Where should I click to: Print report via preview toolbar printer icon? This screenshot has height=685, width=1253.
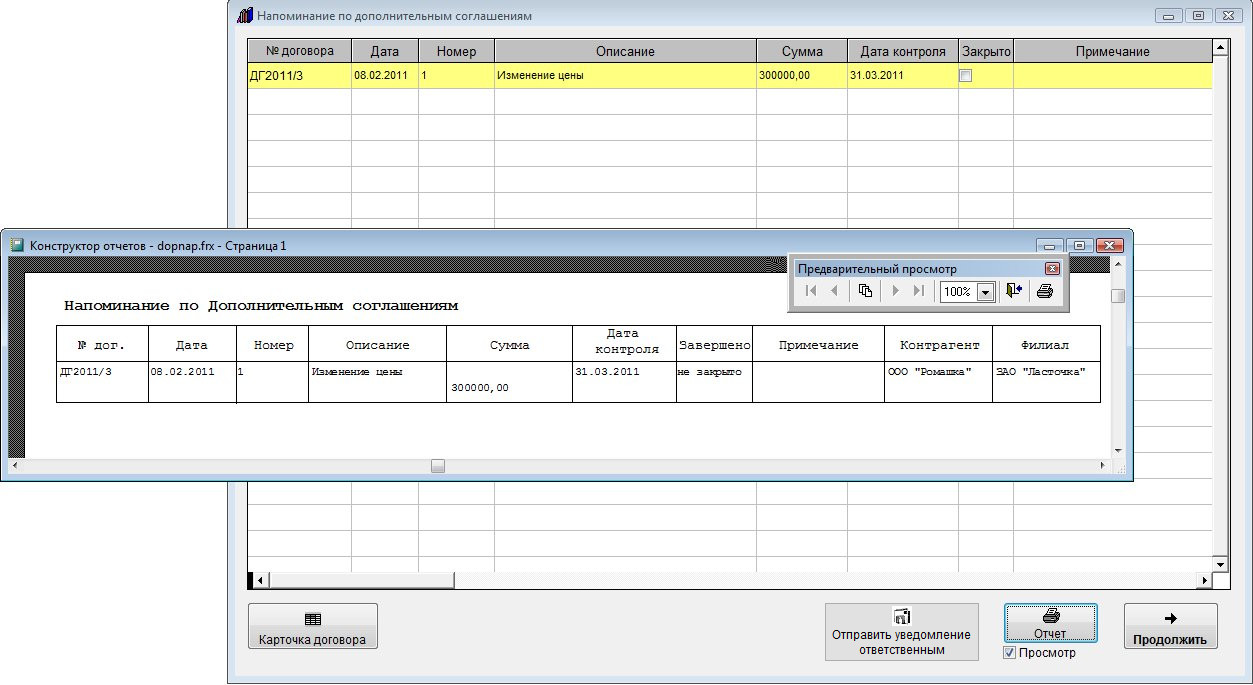[x=1045, y=291]
